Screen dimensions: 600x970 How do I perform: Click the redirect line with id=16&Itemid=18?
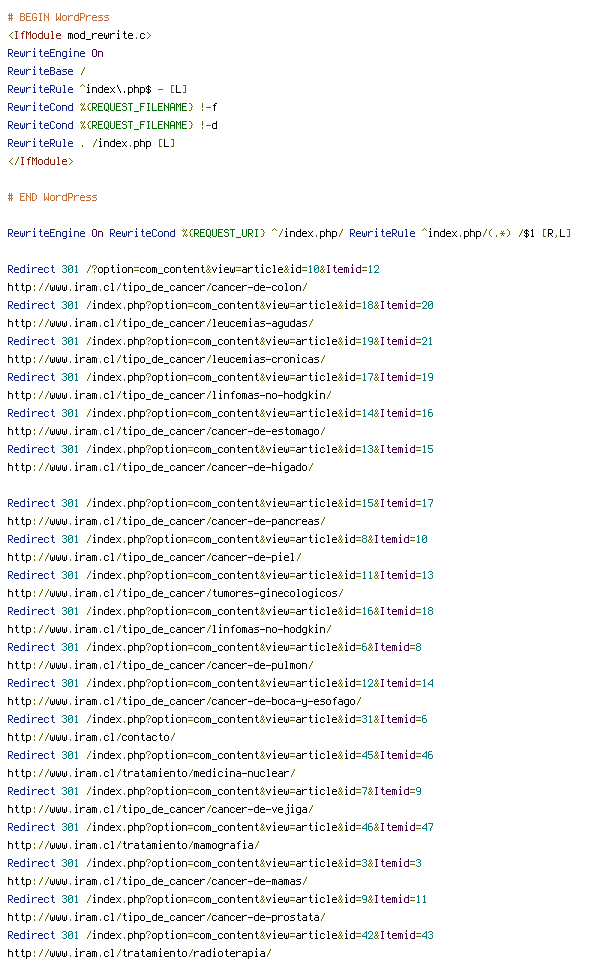point(220,611)
